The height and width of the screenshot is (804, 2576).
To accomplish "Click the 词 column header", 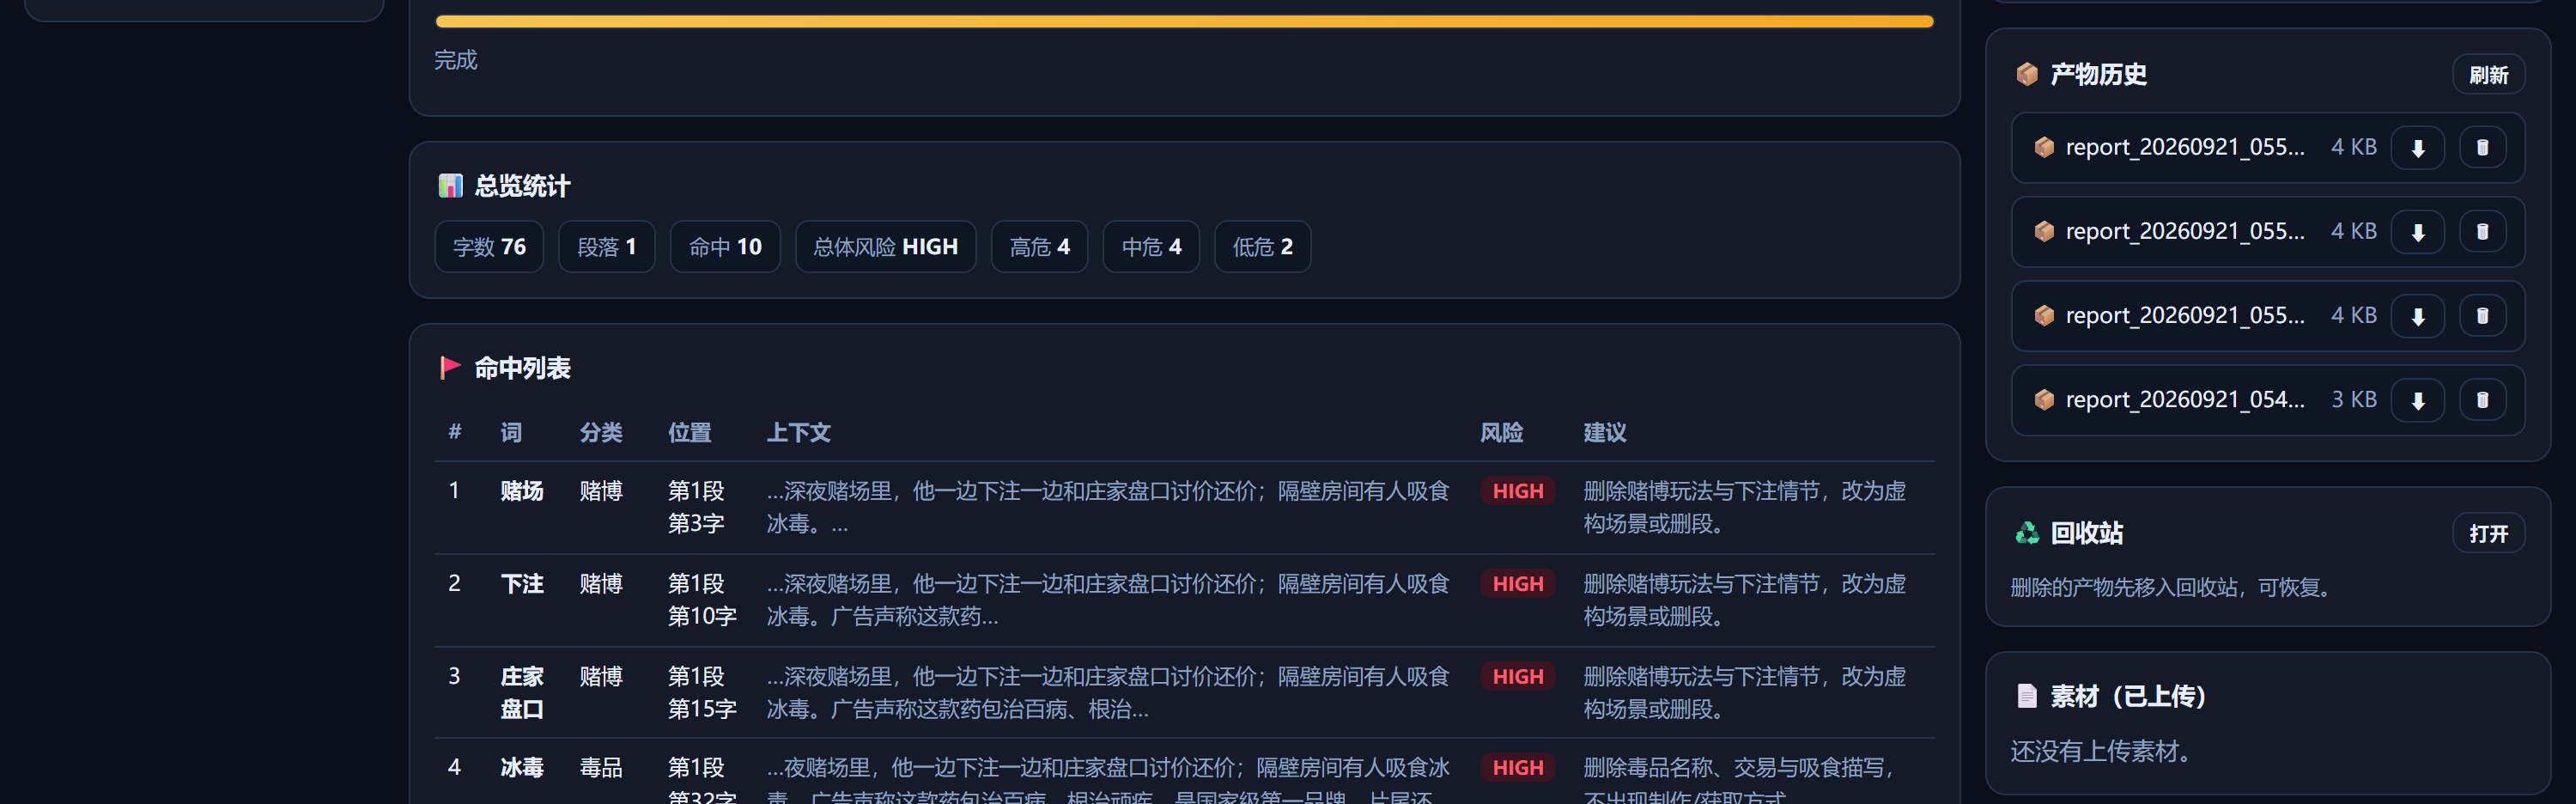I will point(511,433).
